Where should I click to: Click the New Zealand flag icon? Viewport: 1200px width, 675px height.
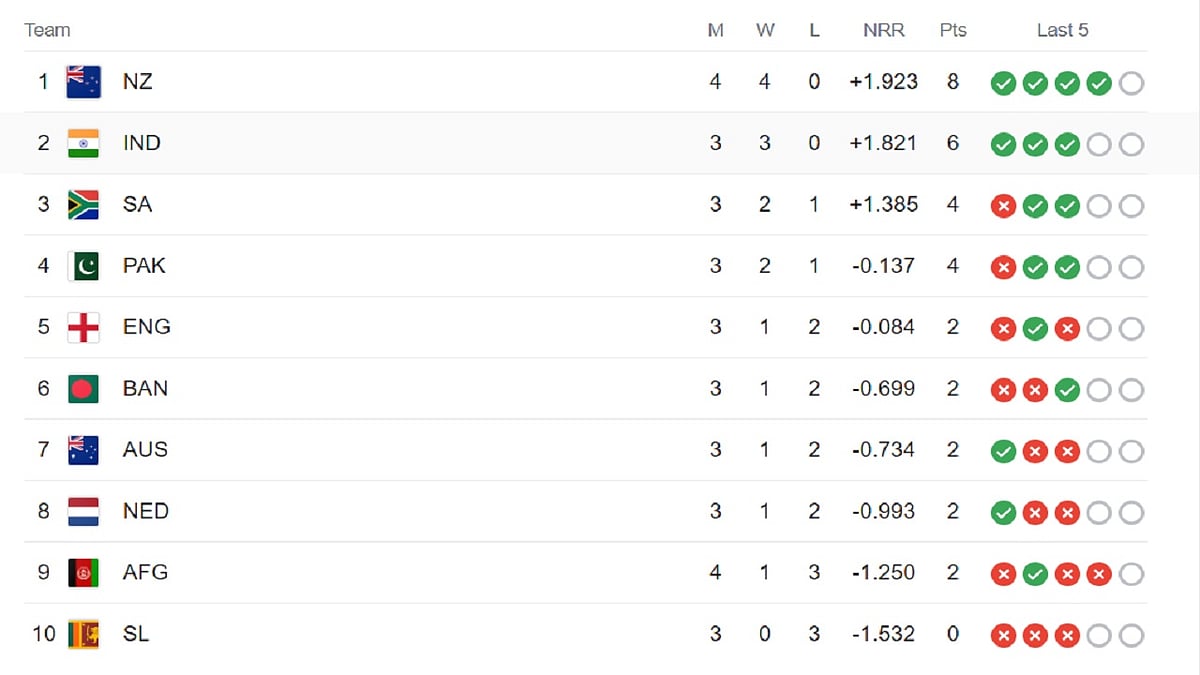click(84, 82)
